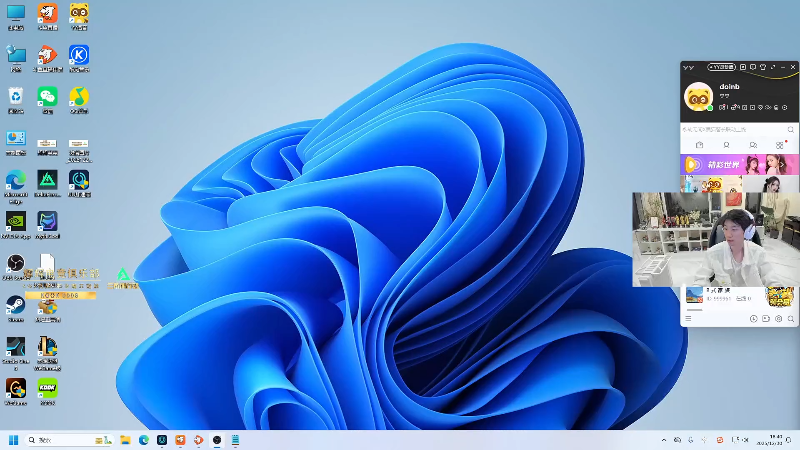Click the magnifier icon in YY search field
Screen dimensions: 800x450
click(791, 130)
